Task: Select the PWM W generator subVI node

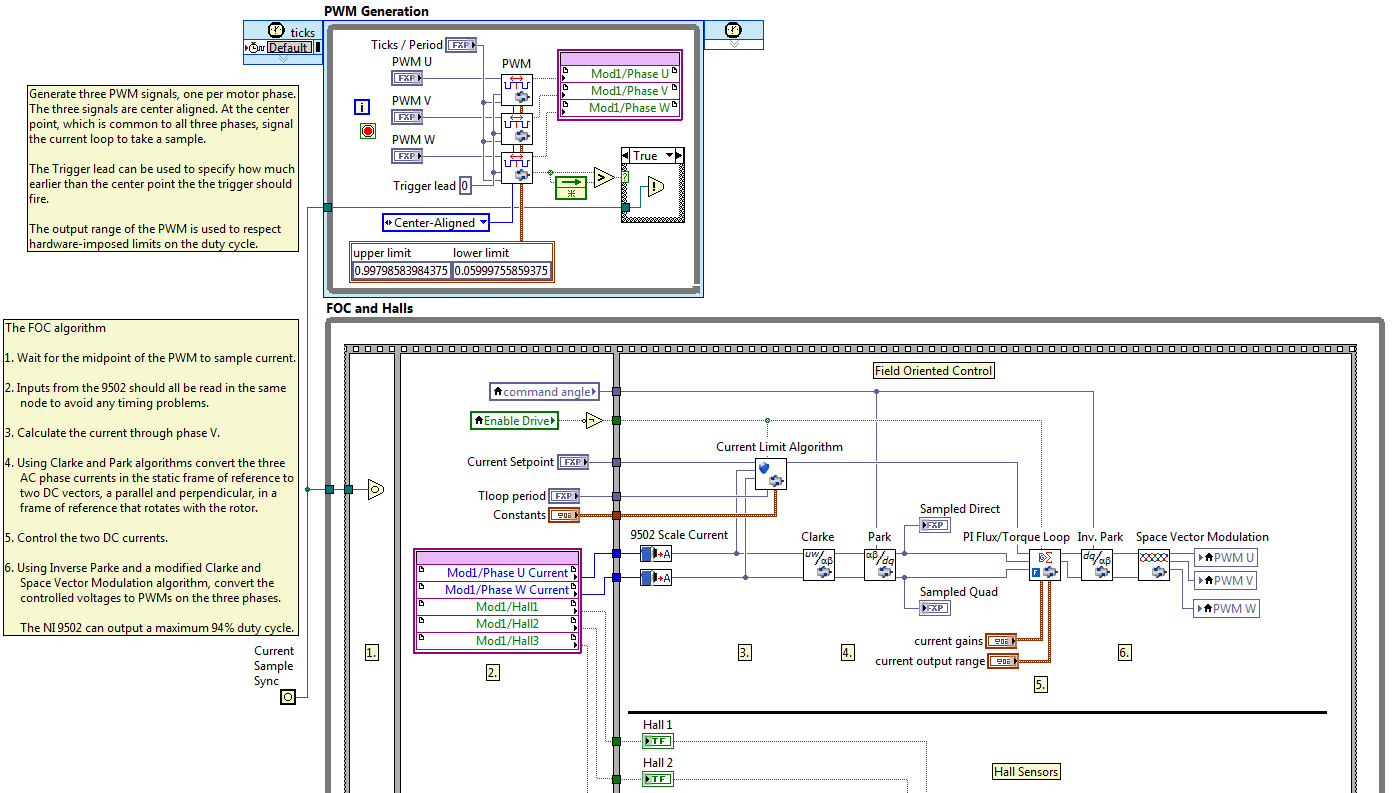Action: point(517,168)
